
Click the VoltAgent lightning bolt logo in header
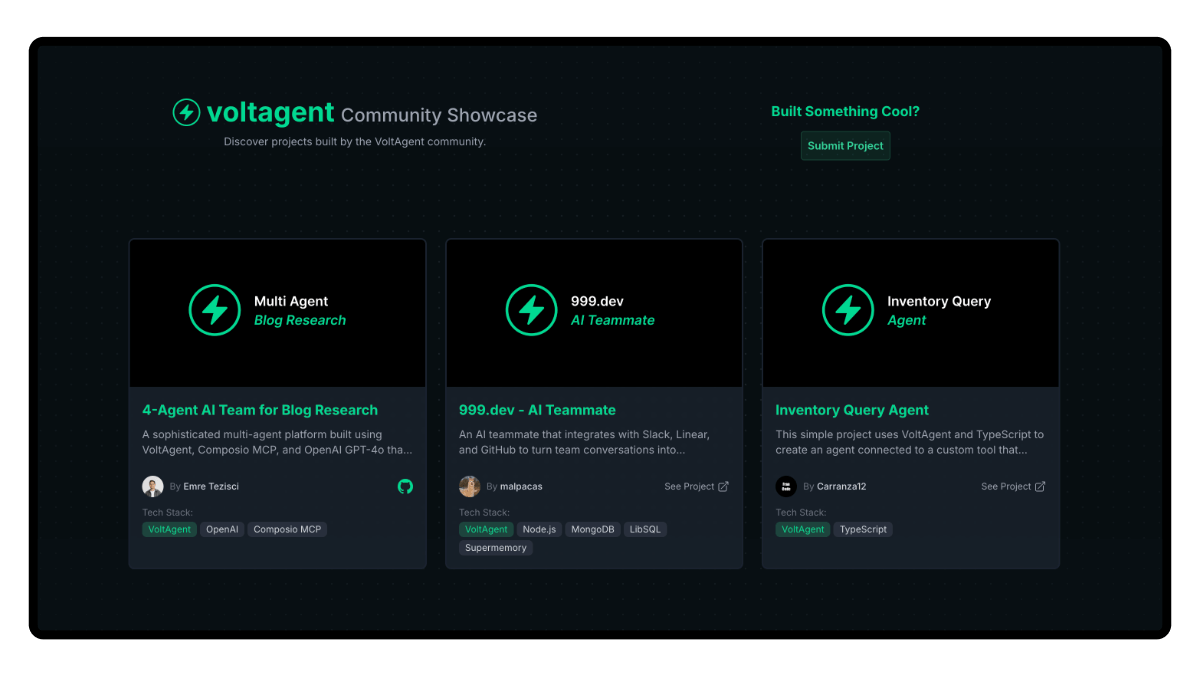[x=186, y=112]
